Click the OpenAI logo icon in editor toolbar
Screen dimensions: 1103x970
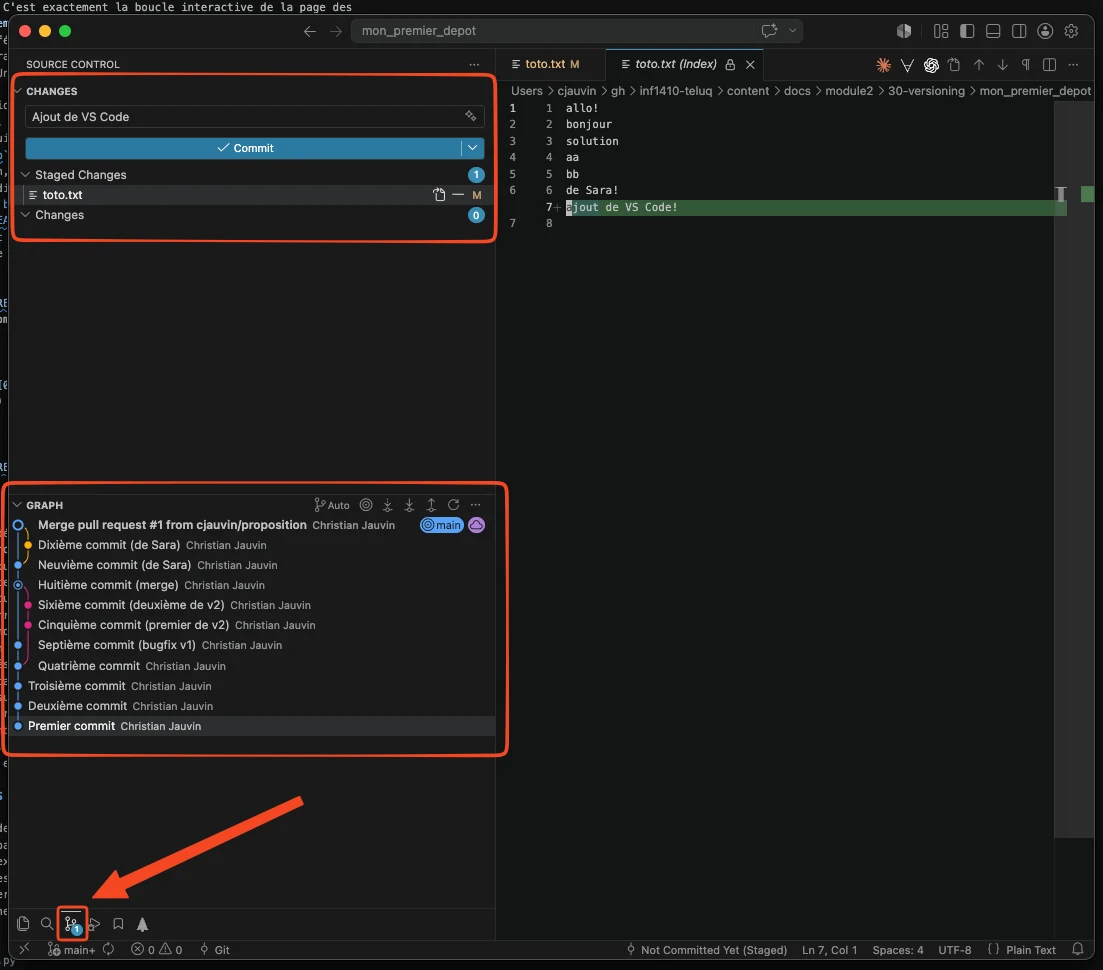(931, 65)
